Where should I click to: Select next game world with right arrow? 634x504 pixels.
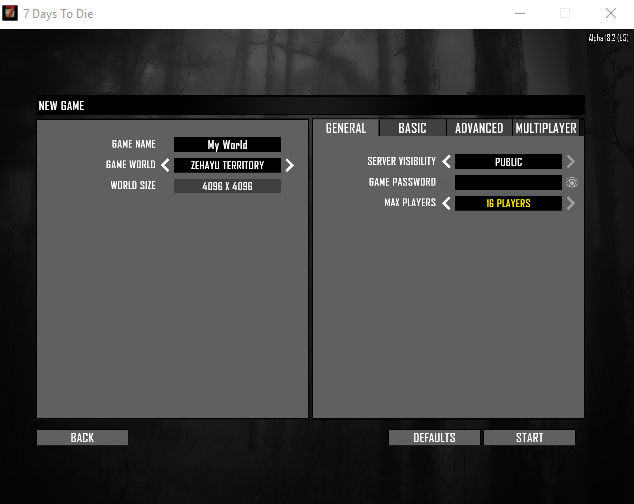[x=290, y=165]
